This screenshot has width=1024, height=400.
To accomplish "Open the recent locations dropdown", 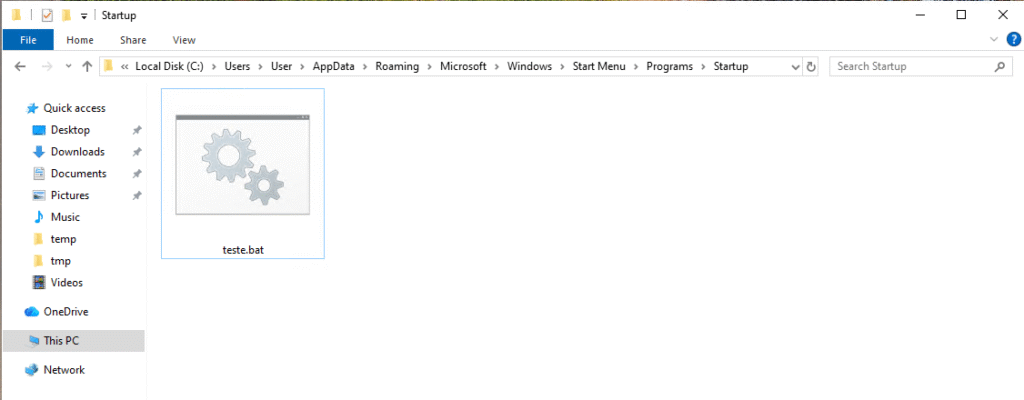I will tap(67, 67).
